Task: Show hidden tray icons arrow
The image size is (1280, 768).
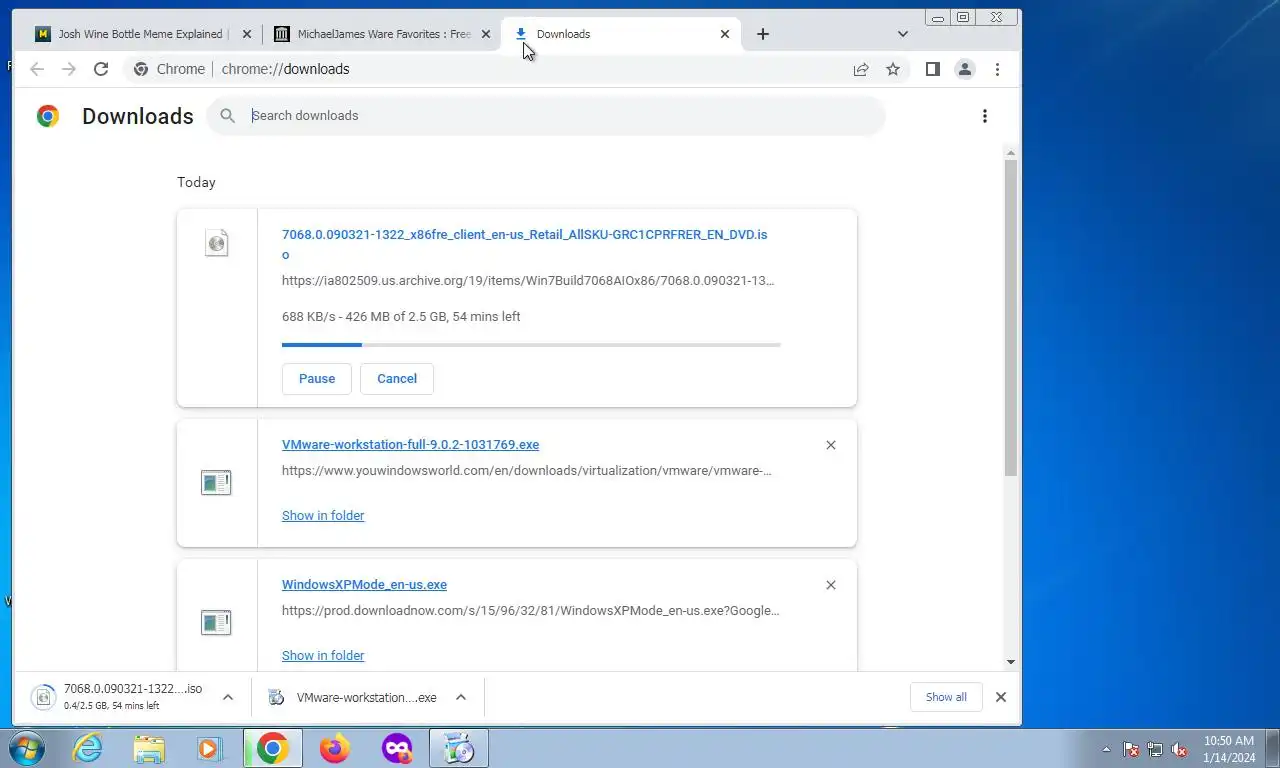Action: 1106,749
